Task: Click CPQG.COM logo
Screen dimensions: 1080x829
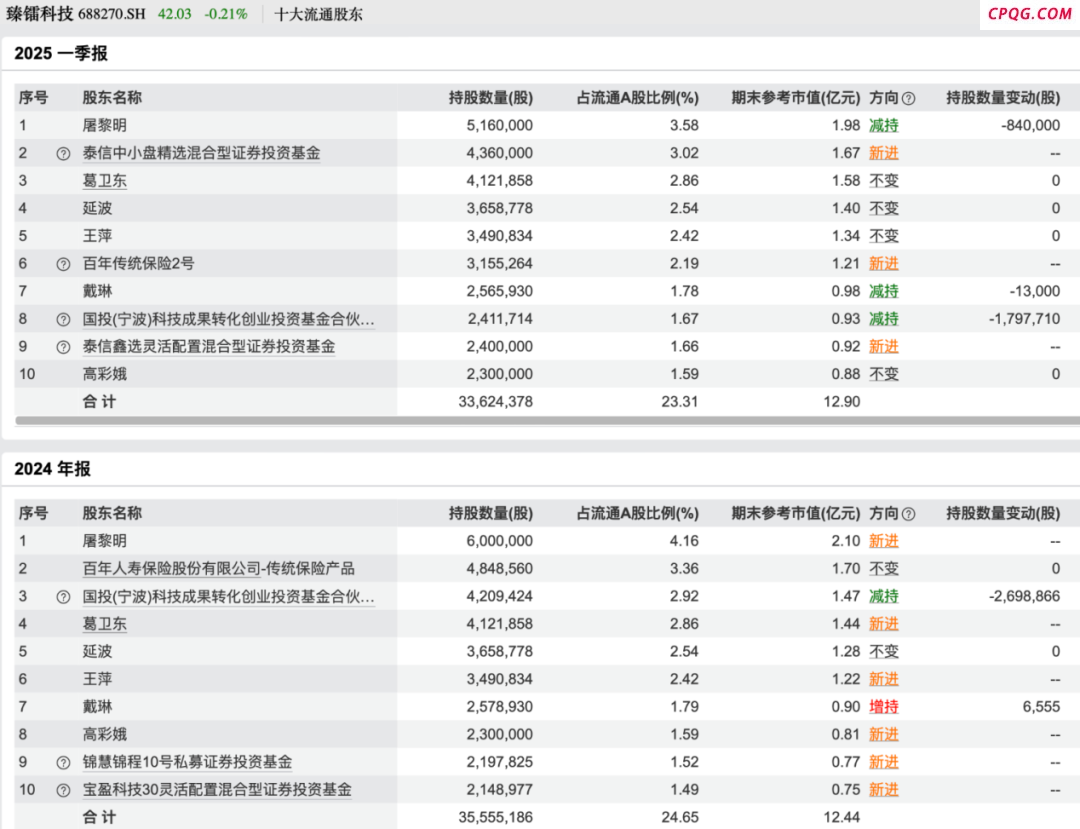Action: (x=1030, y=14)
